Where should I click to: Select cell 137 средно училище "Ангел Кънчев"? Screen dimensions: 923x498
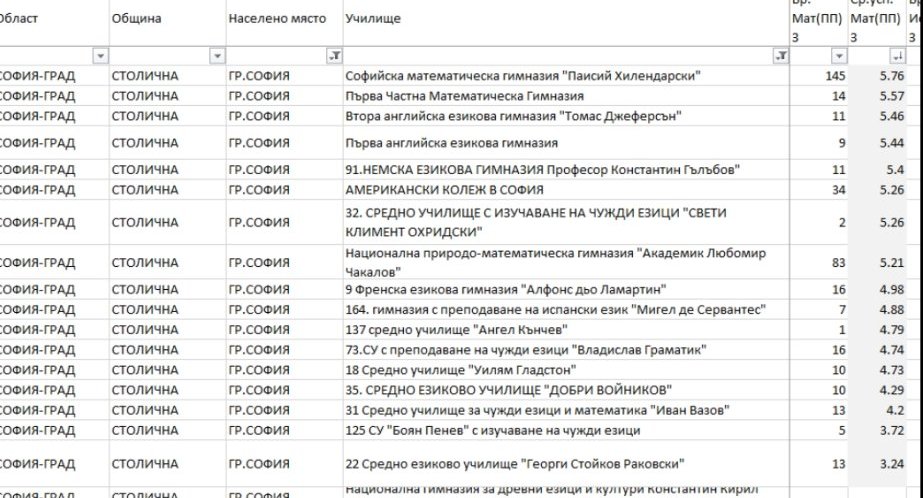click(566, 330)
